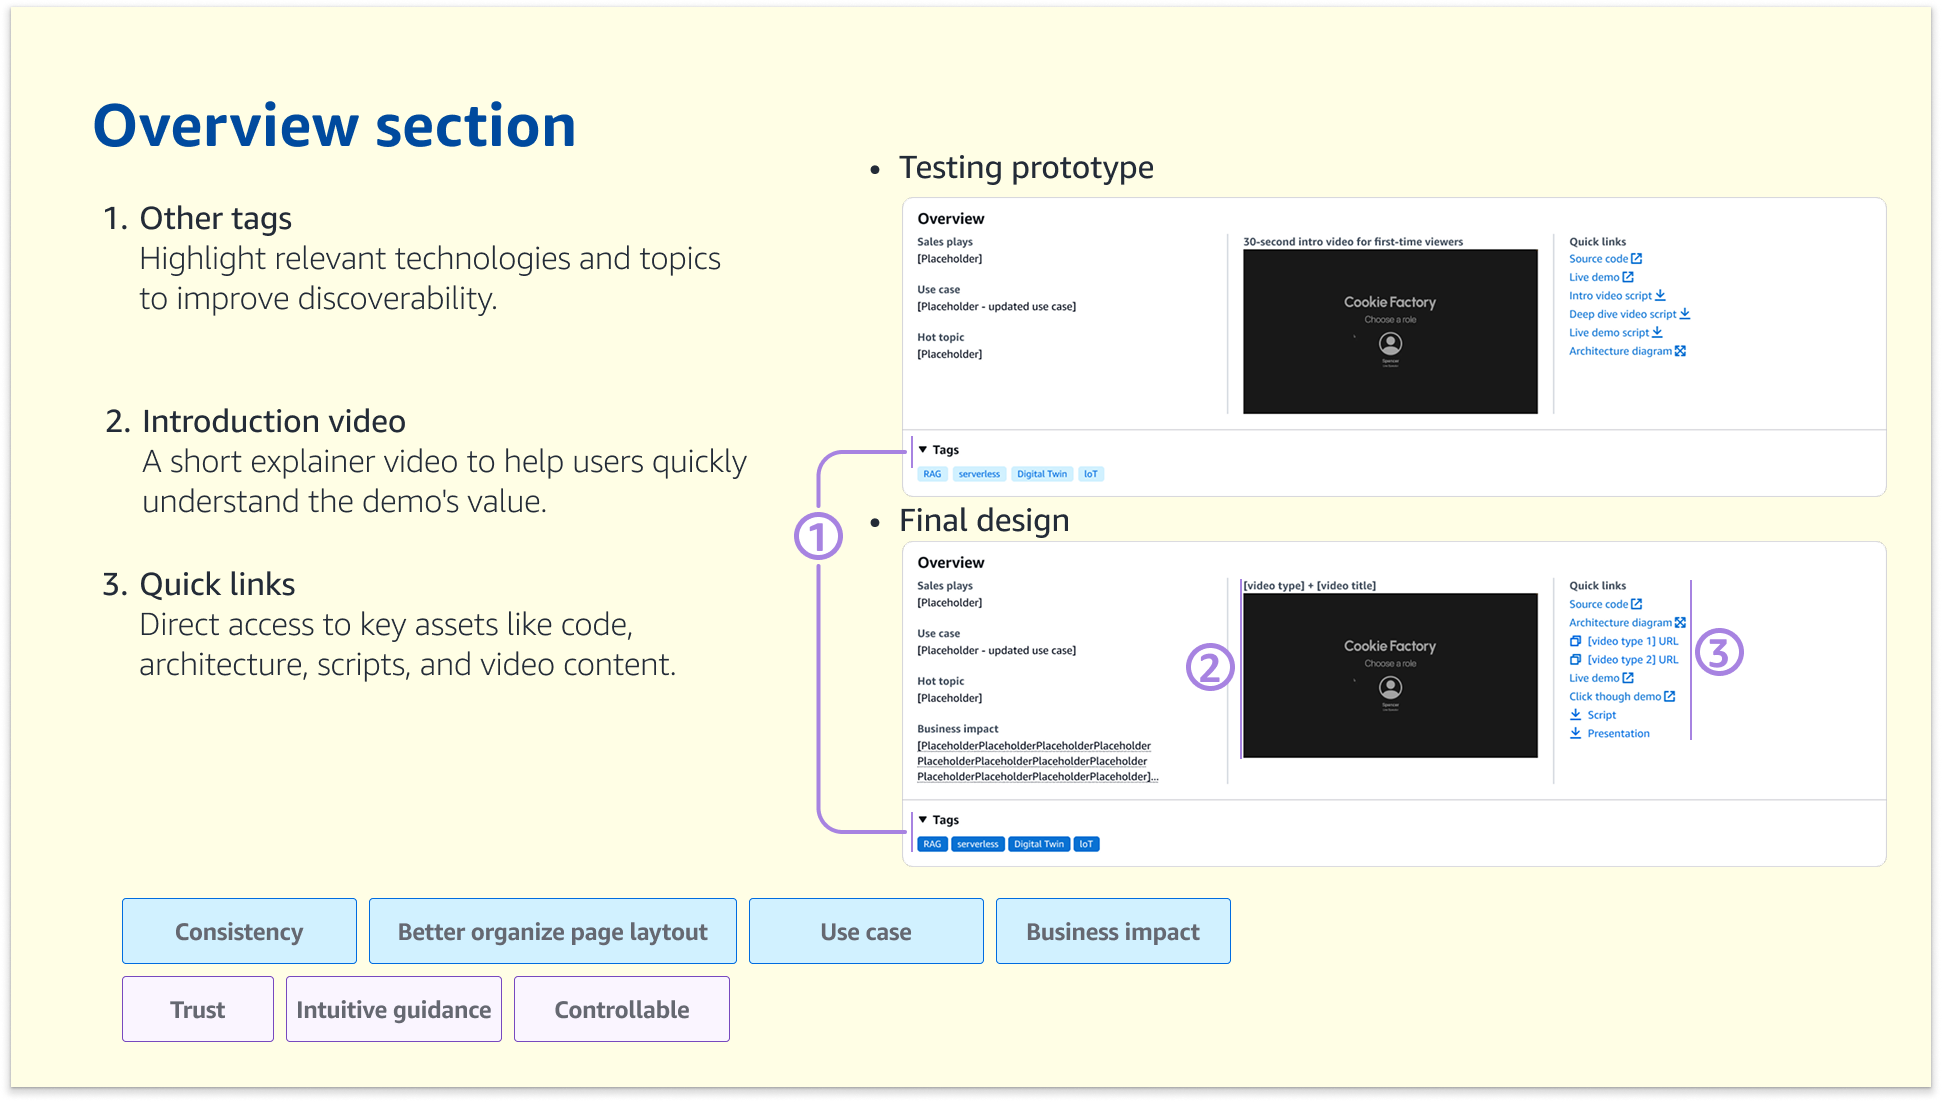Click the download icon beside Presentation
This screenshot has height=1102, width=1942.
coord(1576,732)
